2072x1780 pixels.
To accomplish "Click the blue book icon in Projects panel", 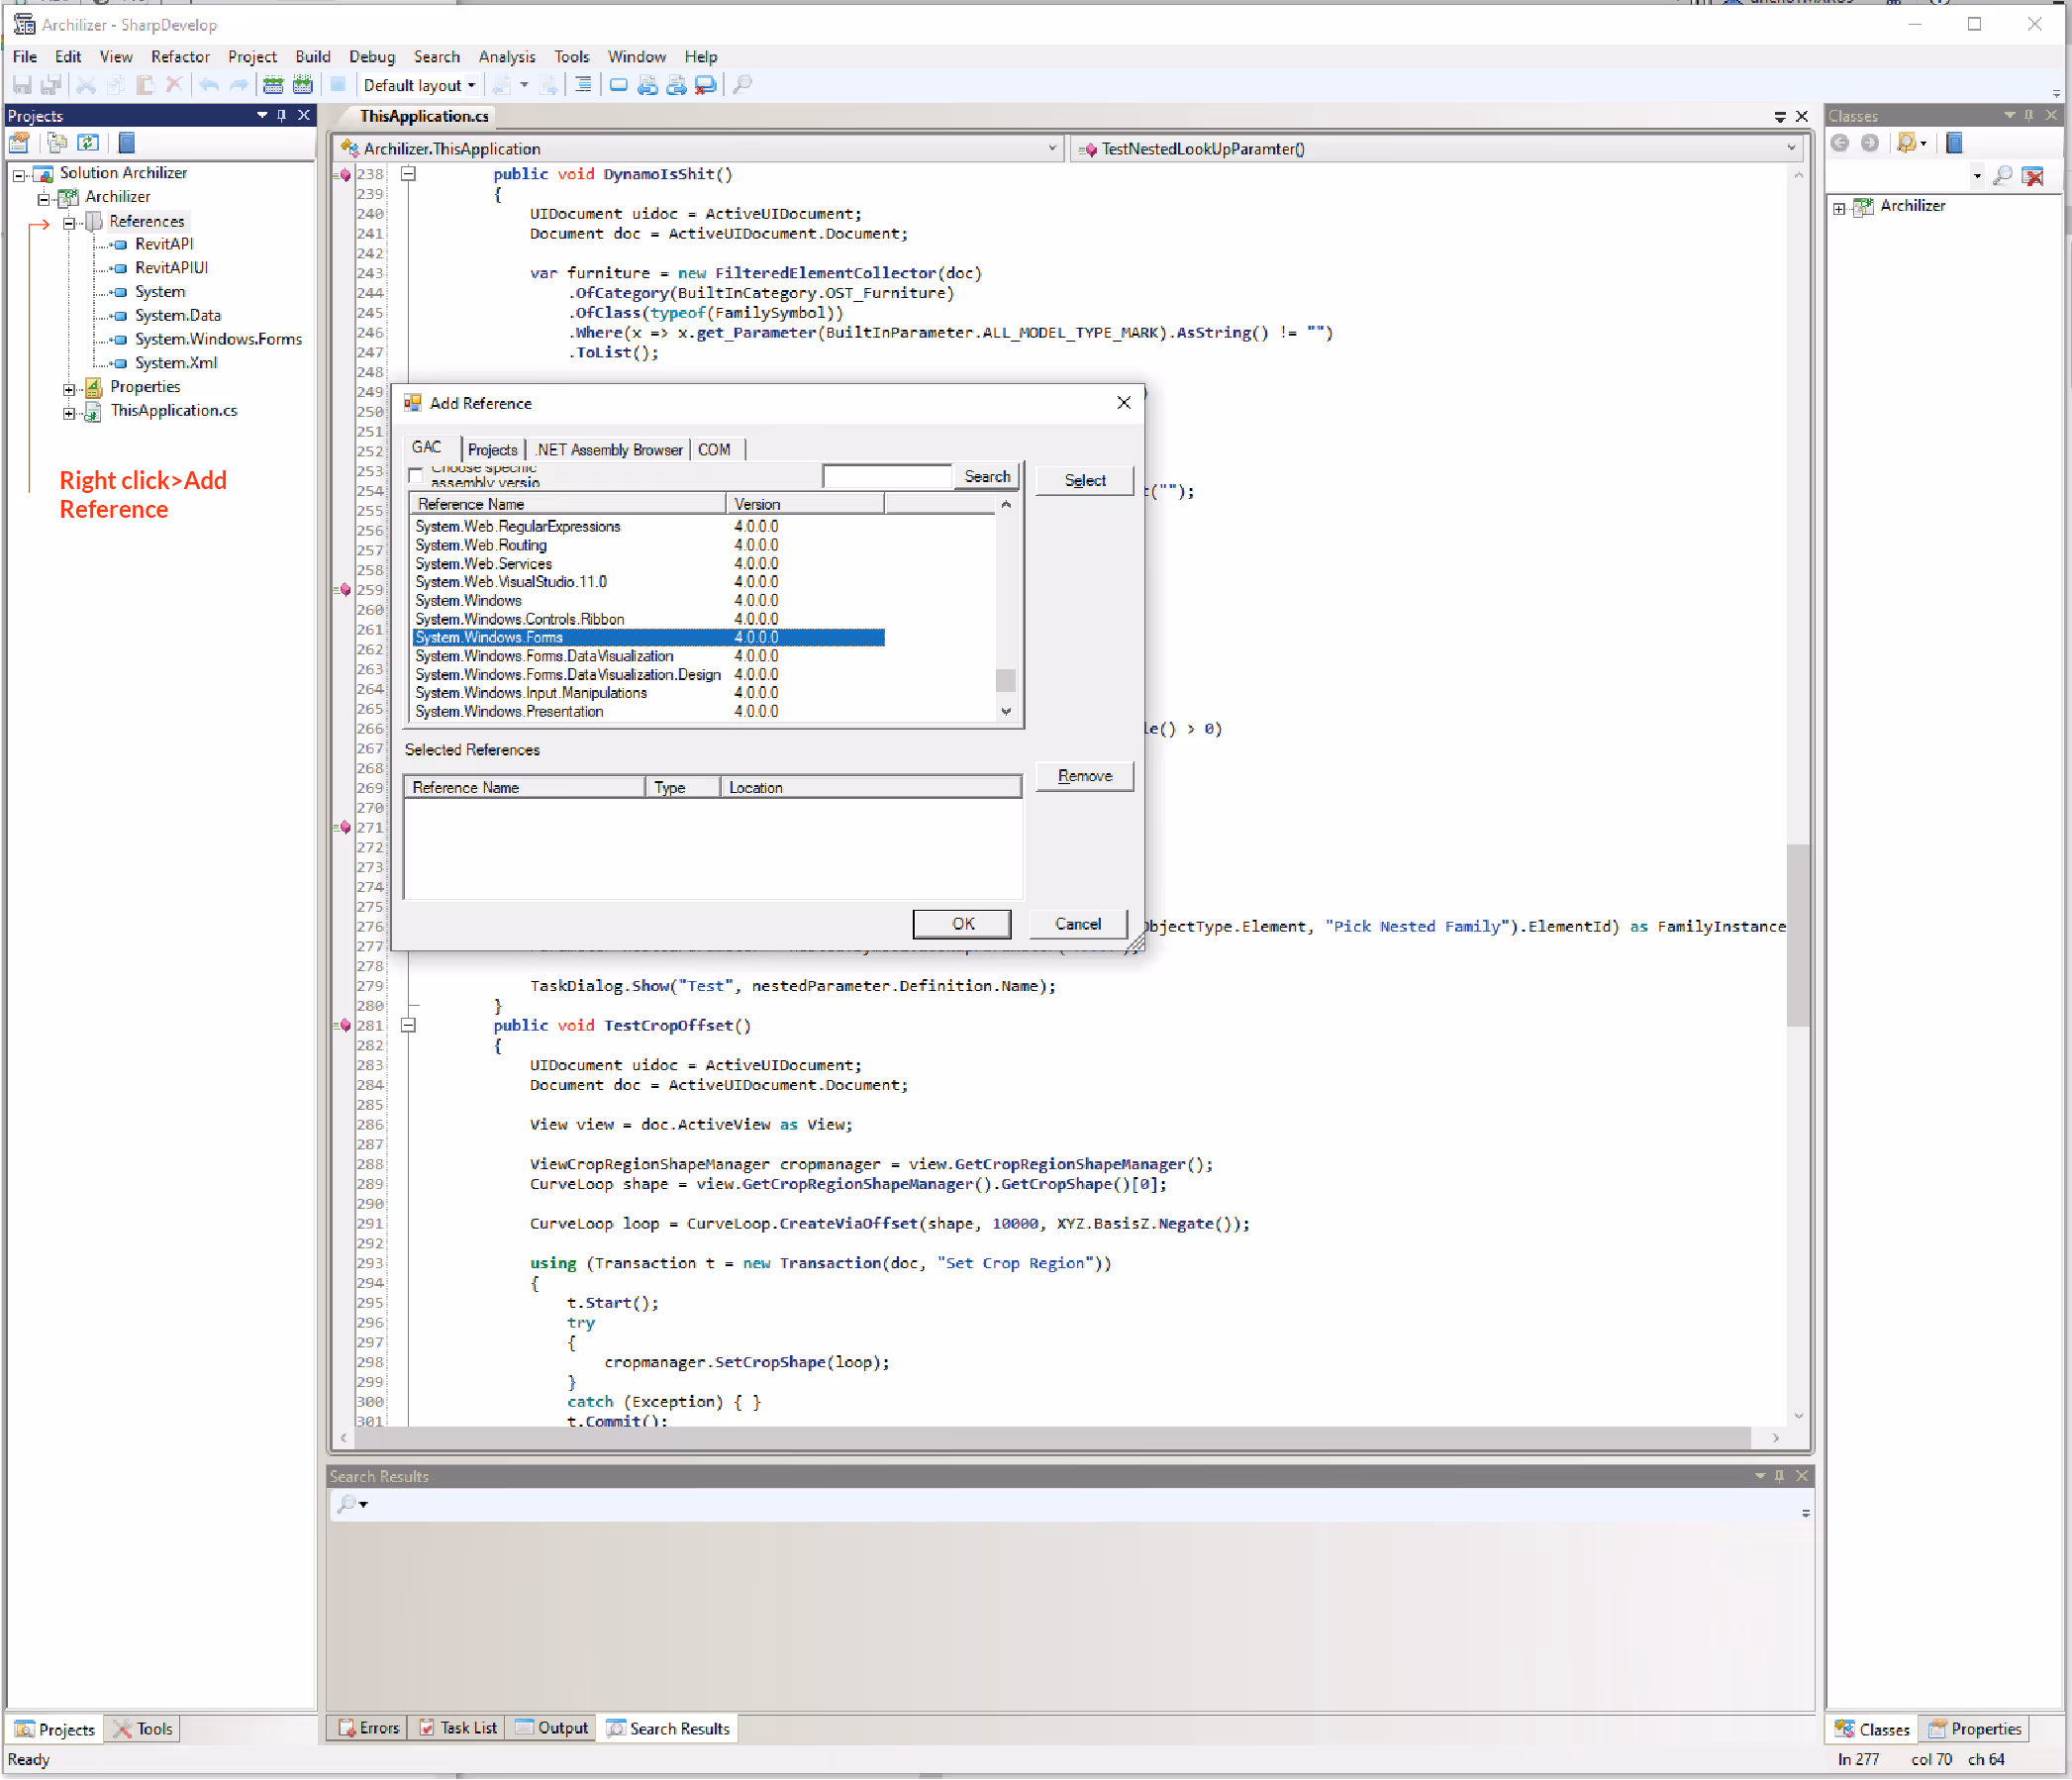I will 126,143.
